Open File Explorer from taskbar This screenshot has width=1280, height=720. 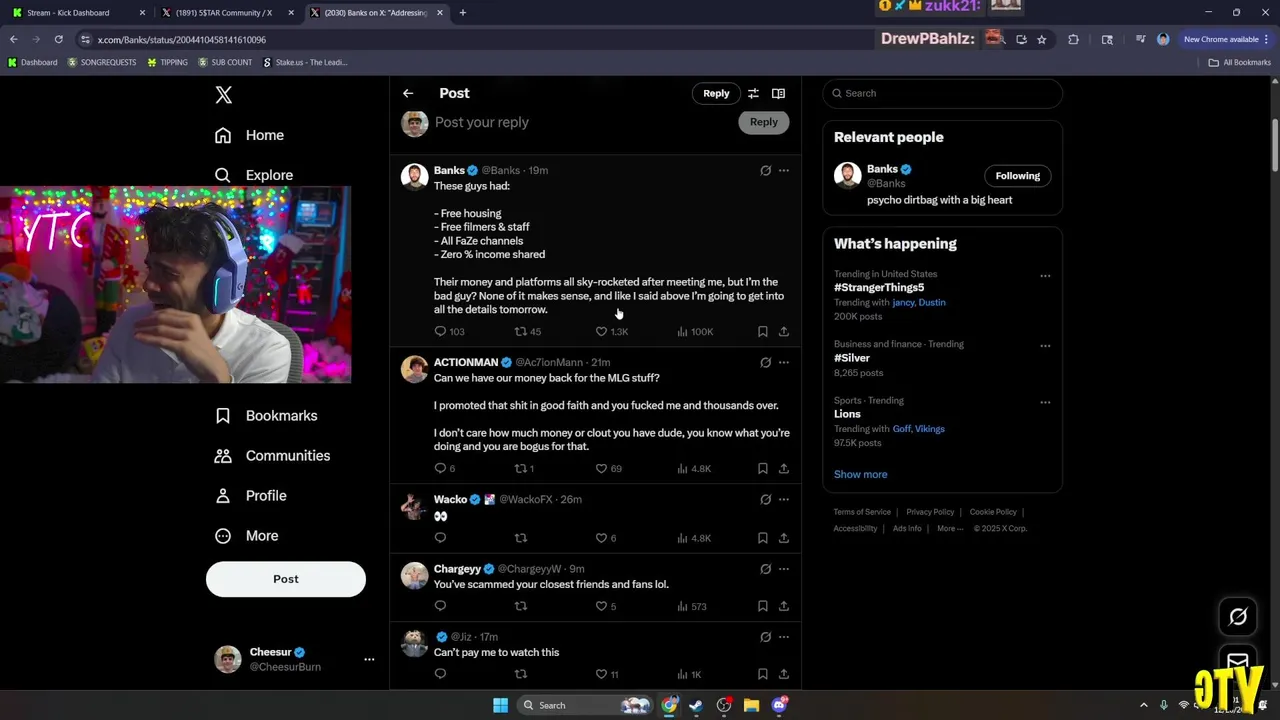pos(751,706)
